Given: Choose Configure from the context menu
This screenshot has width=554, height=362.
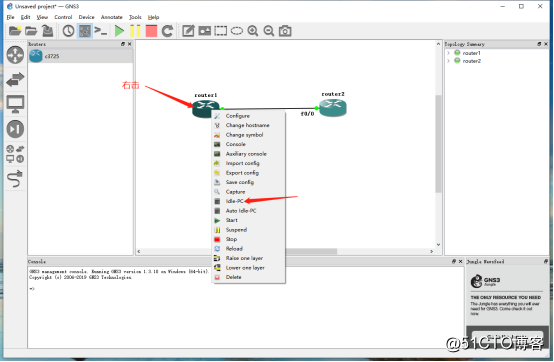Looking at the screenshot, I should 248,116.
